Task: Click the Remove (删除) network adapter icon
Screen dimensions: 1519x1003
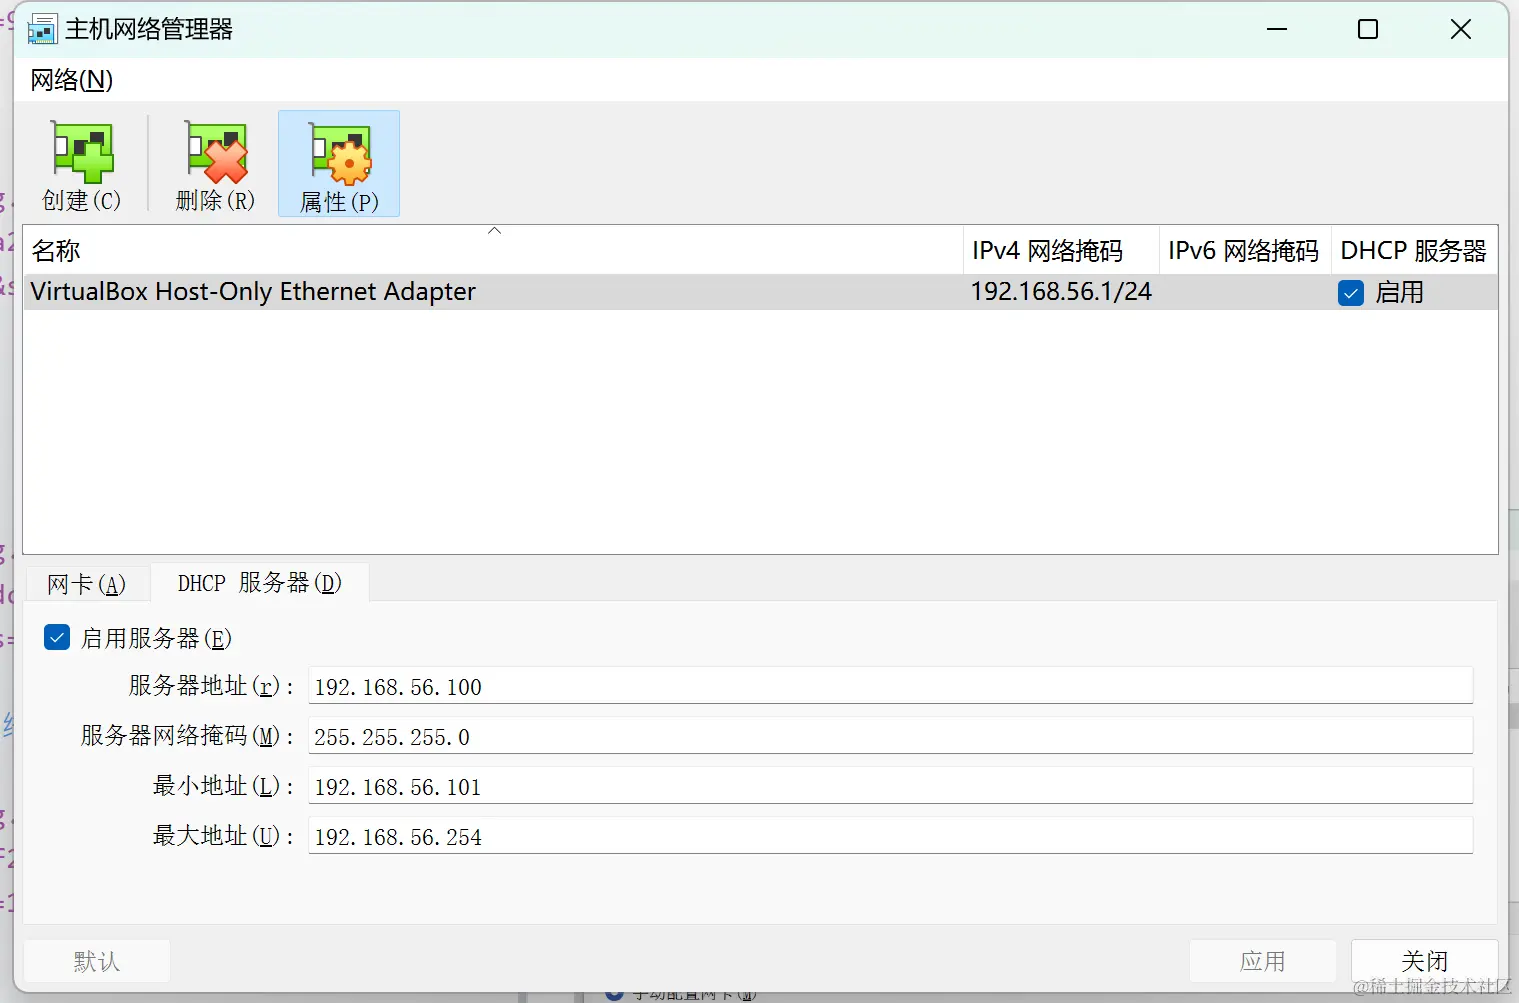Action: (x=216, y=153)
